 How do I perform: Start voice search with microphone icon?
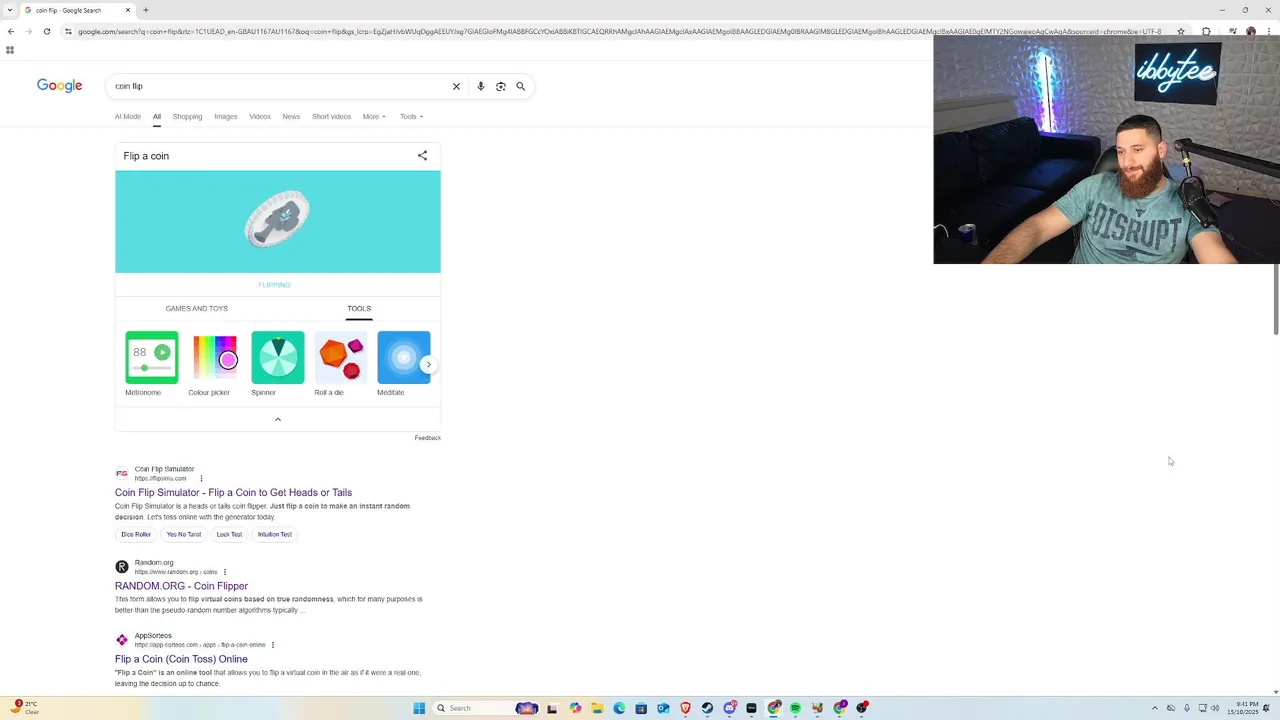(481, 86)
